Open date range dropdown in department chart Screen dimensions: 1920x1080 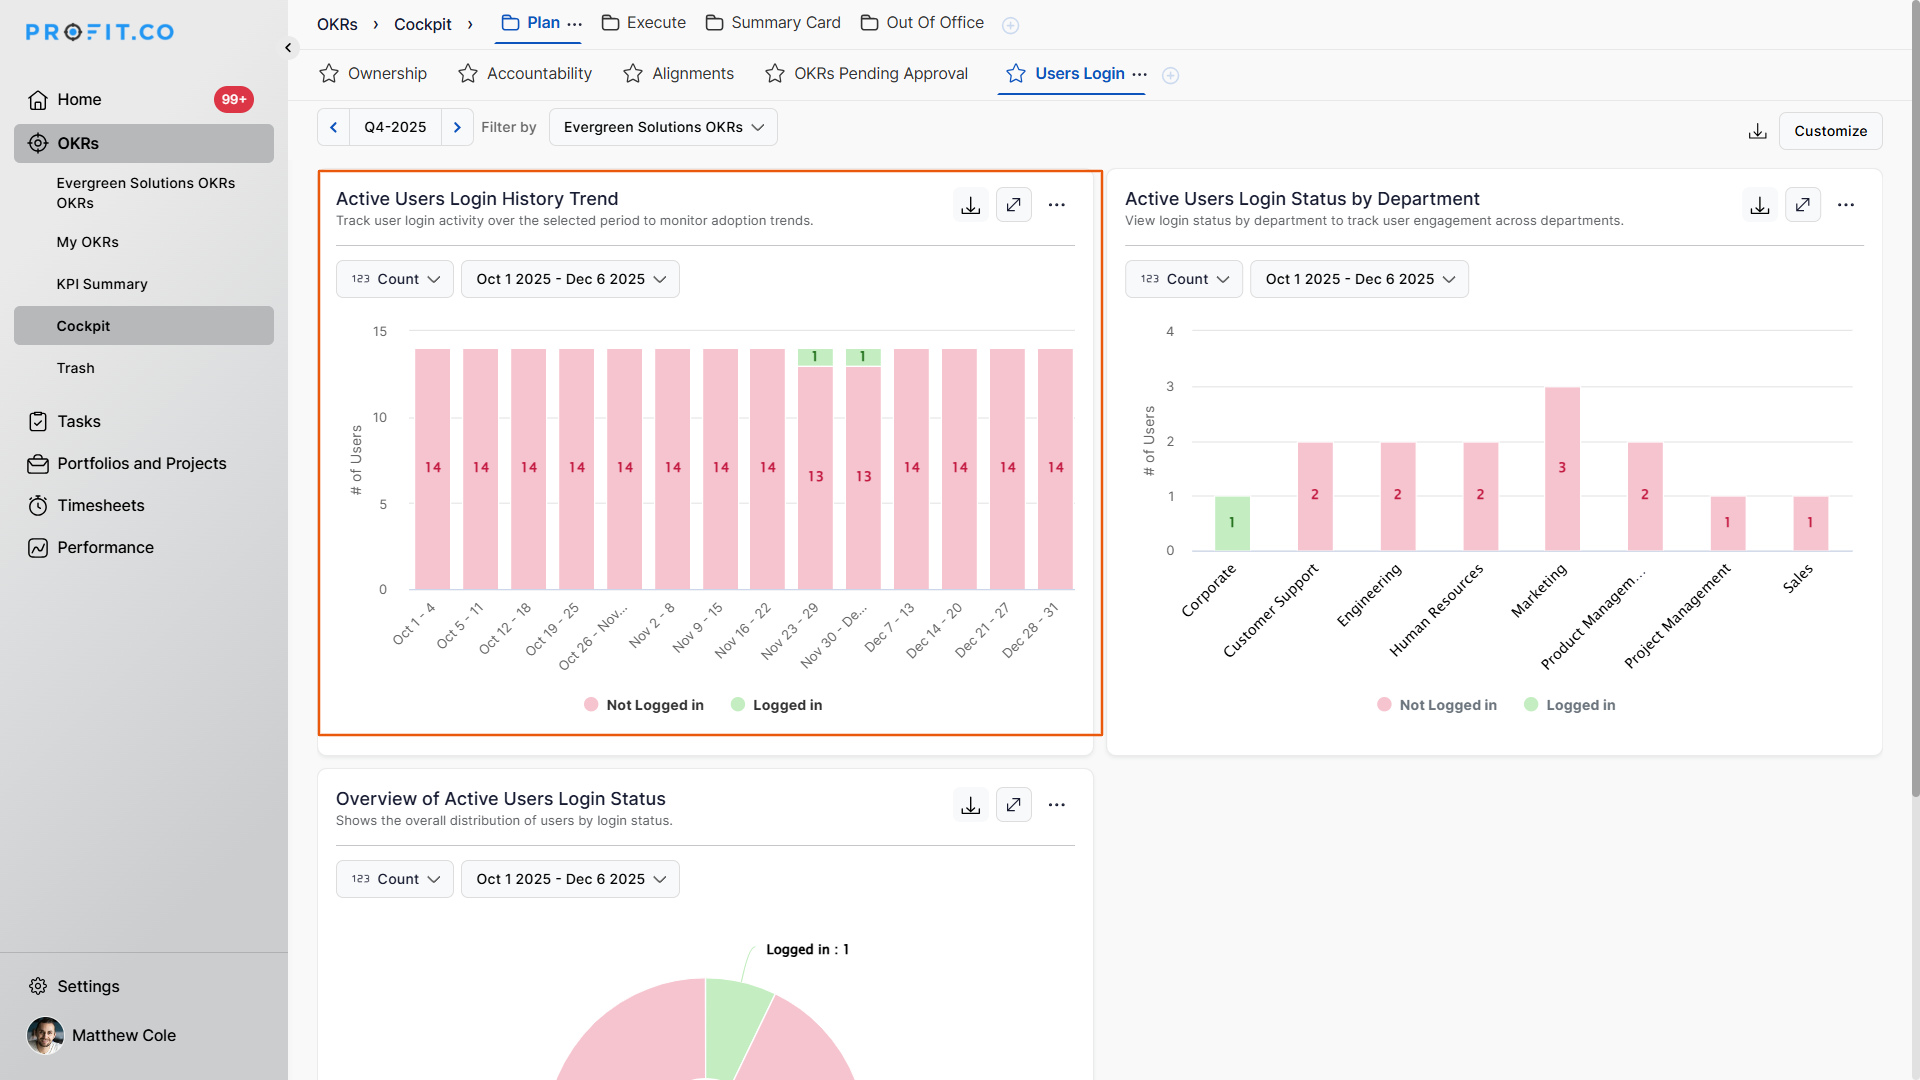pos(1359,279)
